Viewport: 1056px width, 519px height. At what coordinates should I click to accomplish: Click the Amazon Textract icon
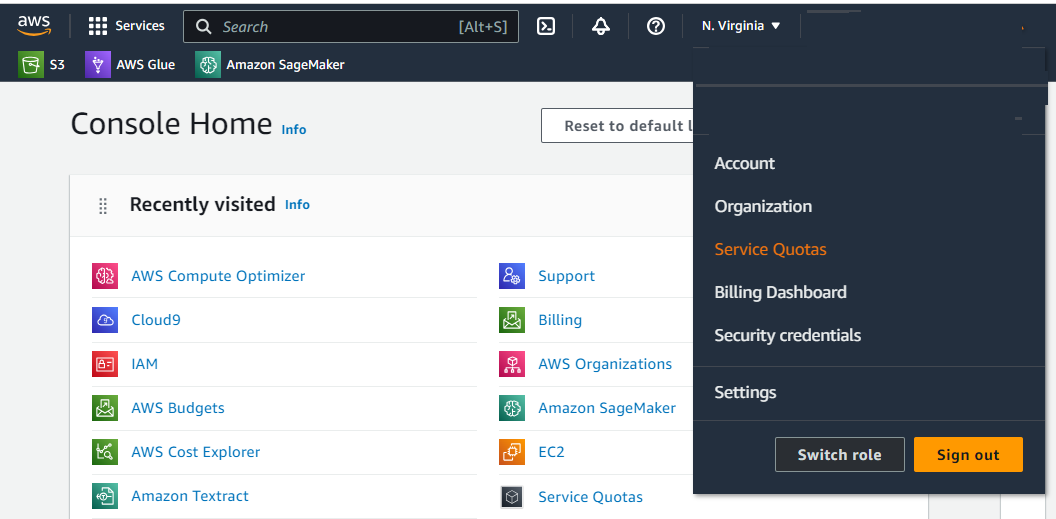pos(105,496)
